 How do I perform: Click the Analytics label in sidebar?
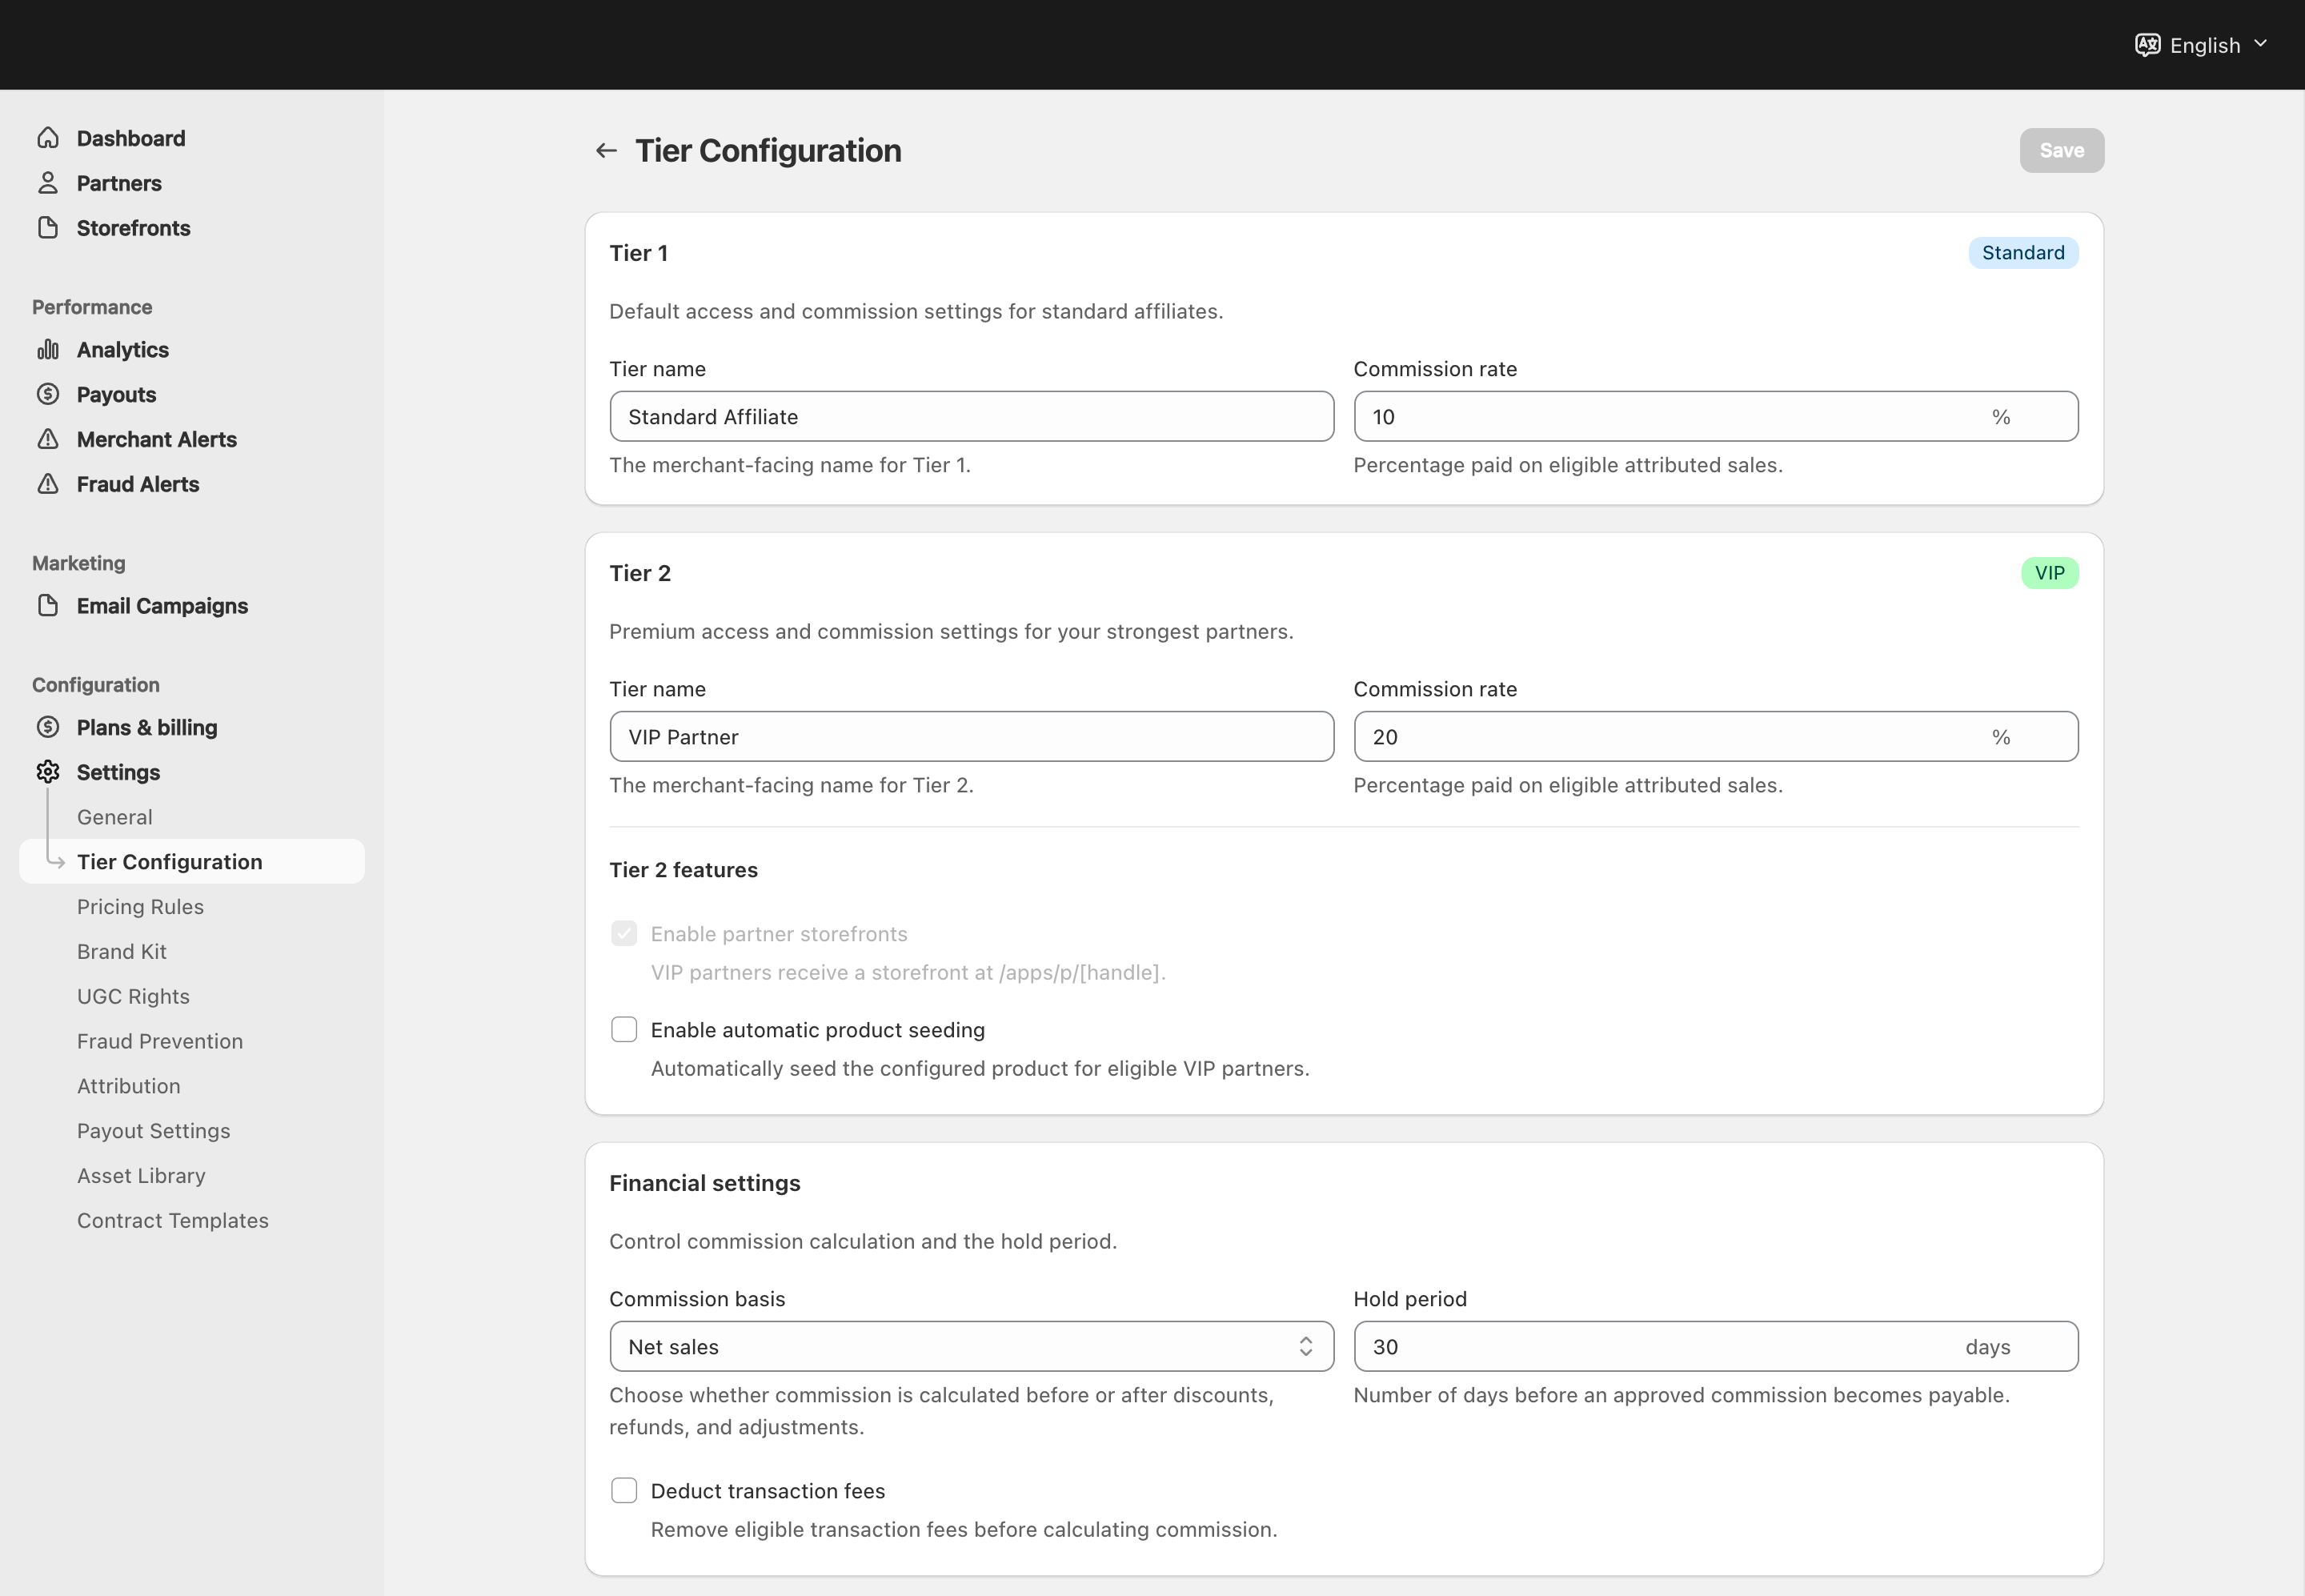pos(123,350)
